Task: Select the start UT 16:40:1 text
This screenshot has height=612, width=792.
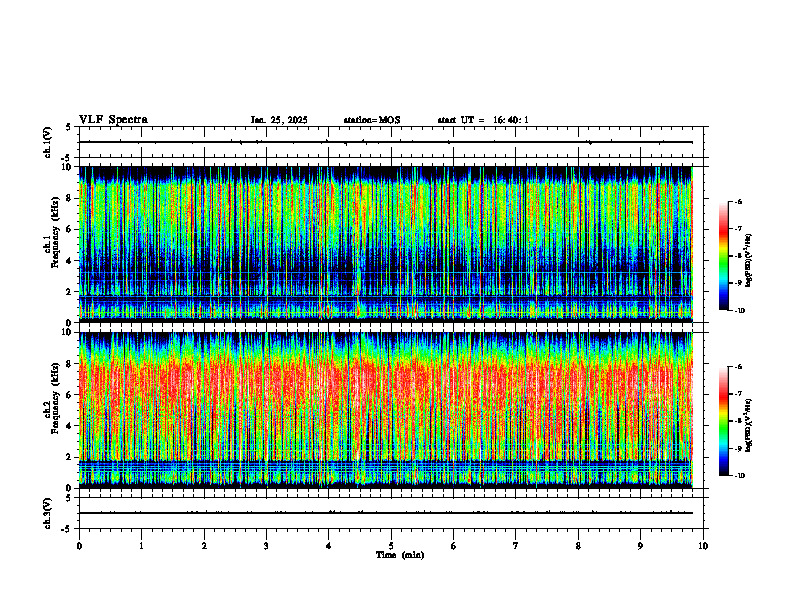Action: [x=483, y=120]
